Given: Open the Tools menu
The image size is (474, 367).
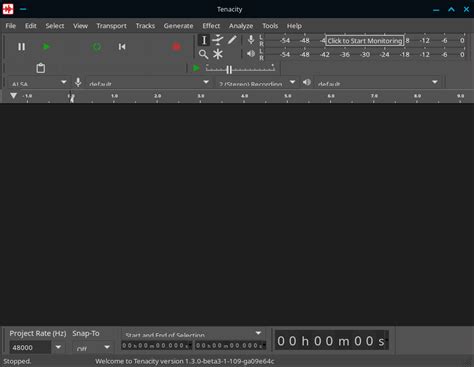Looking at the screenshot, I should click(270, 26).
